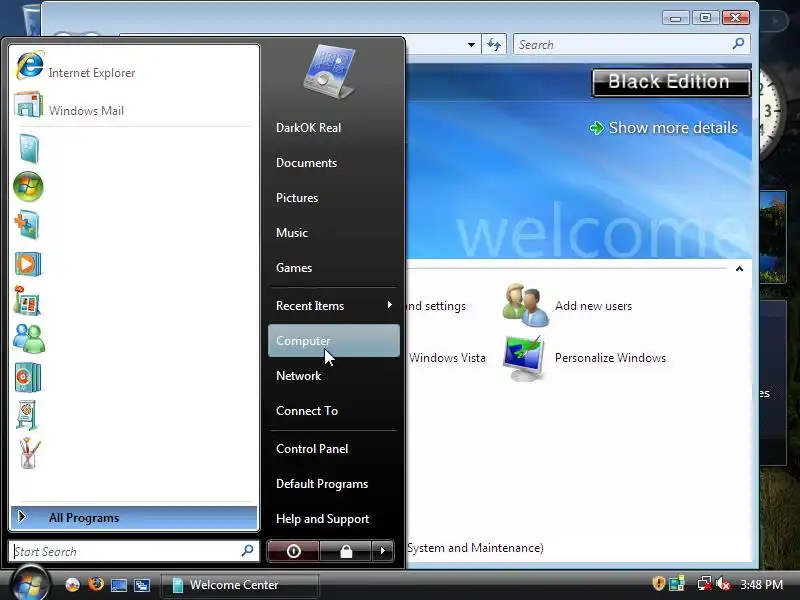Open Windows Photo Gallery icon
800x600 pixels.
pos(28,301)
